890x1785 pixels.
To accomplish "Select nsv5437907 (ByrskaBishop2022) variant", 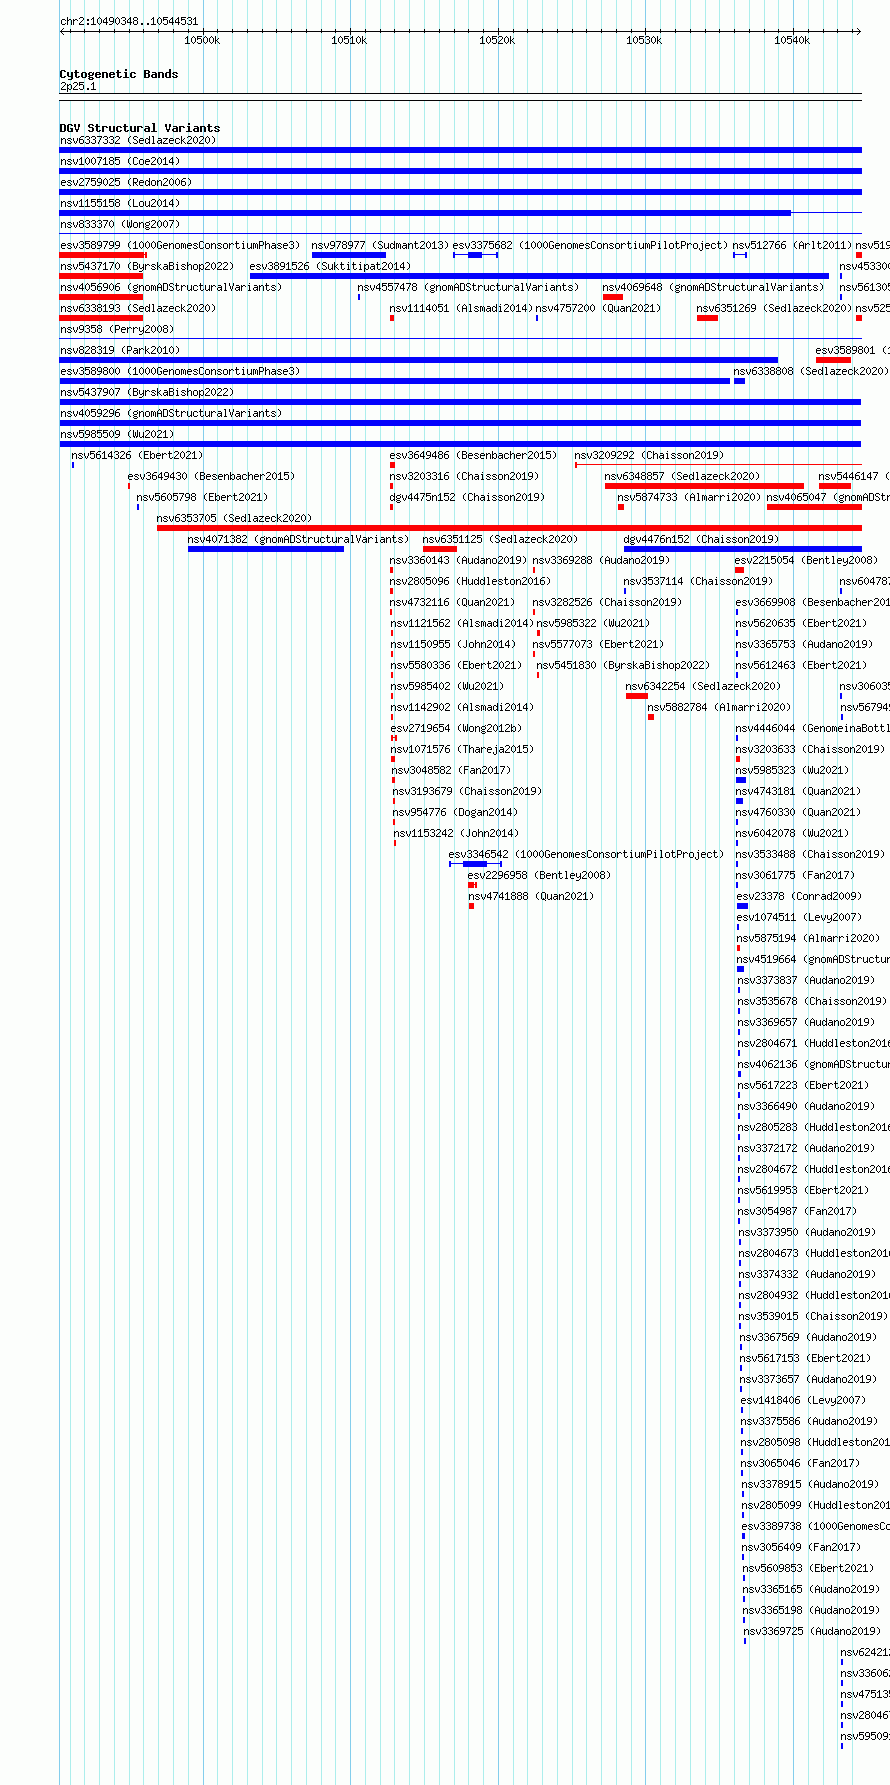I will point(146,393).
